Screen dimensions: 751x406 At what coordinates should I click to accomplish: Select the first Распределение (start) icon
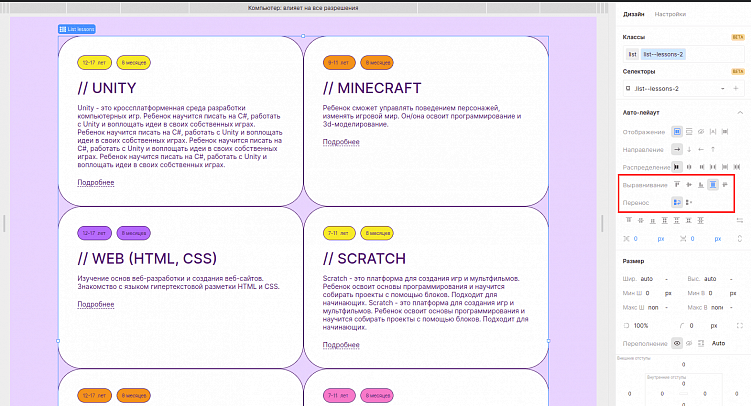point(677,167)
